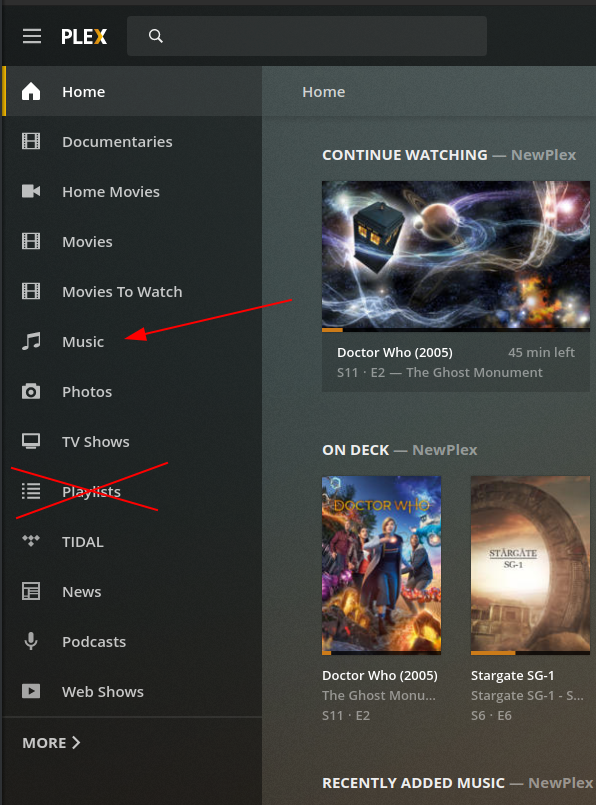This screenshot has height=805, width=596.
Task: Click the search magnifier icon
Action: 156,36
